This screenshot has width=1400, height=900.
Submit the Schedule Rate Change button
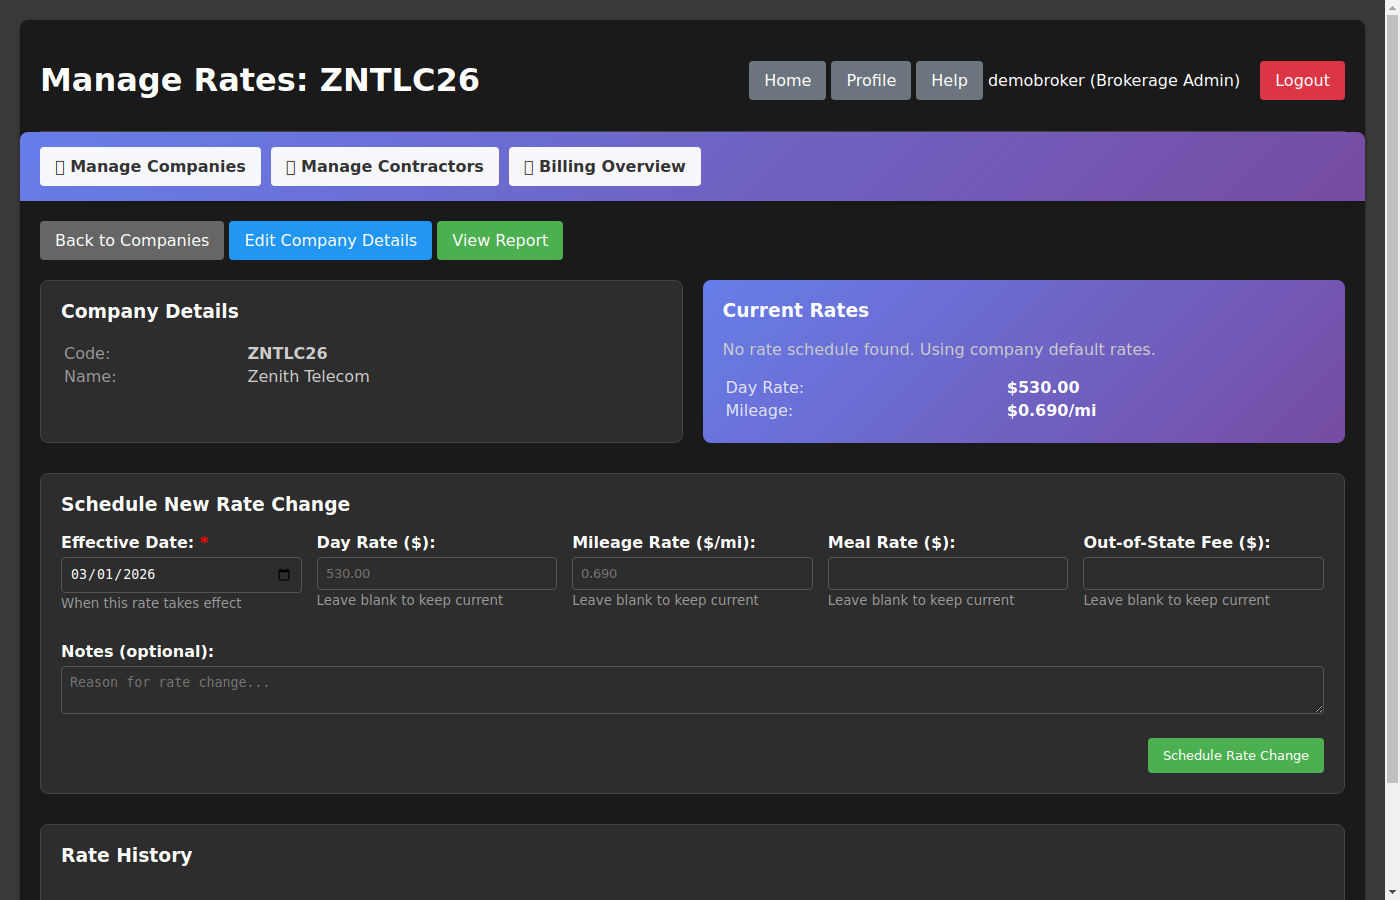click(x=1235, y=756)
